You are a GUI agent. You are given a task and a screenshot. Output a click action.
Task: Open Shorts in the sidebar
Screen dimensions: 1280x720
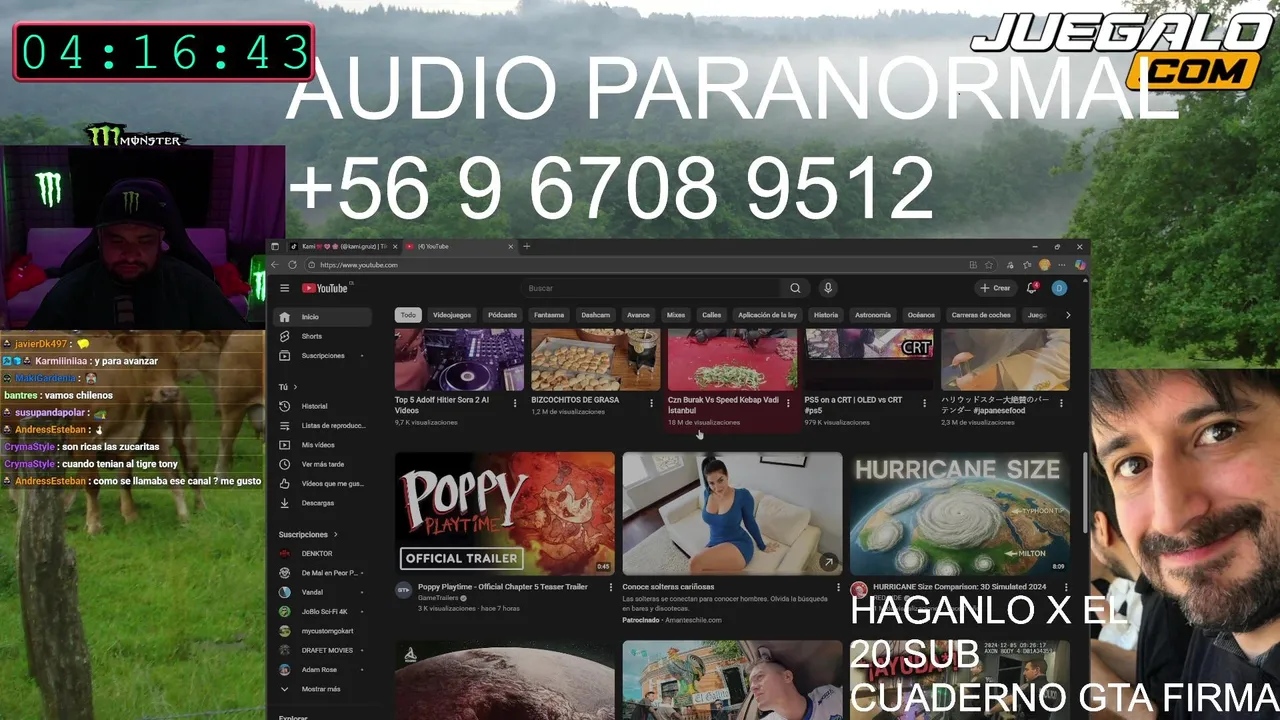(322, 336)
